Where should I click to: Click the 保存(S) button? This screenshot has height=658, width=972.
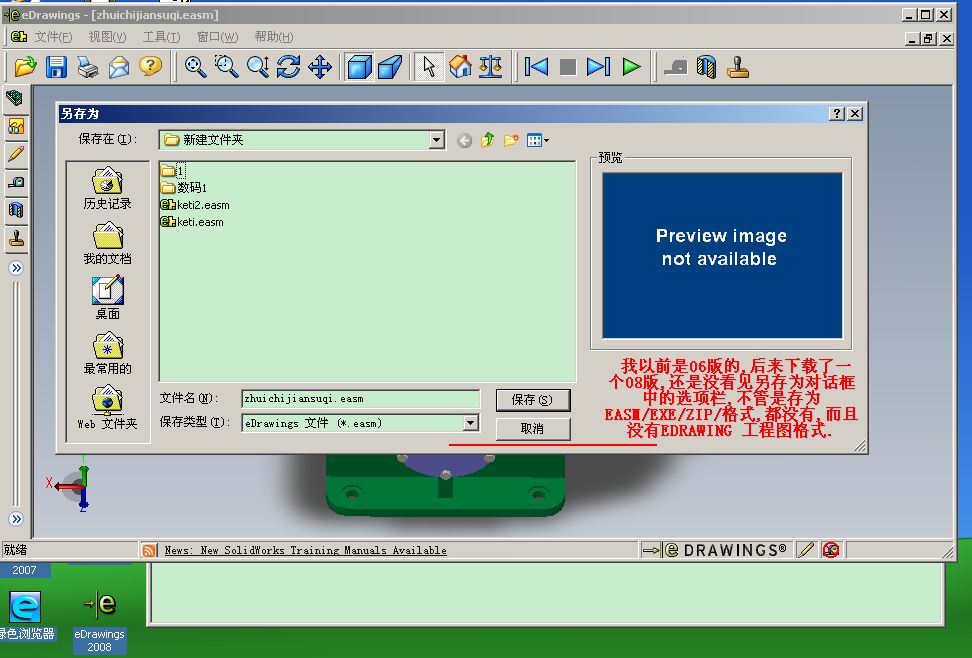pos(532,400)
